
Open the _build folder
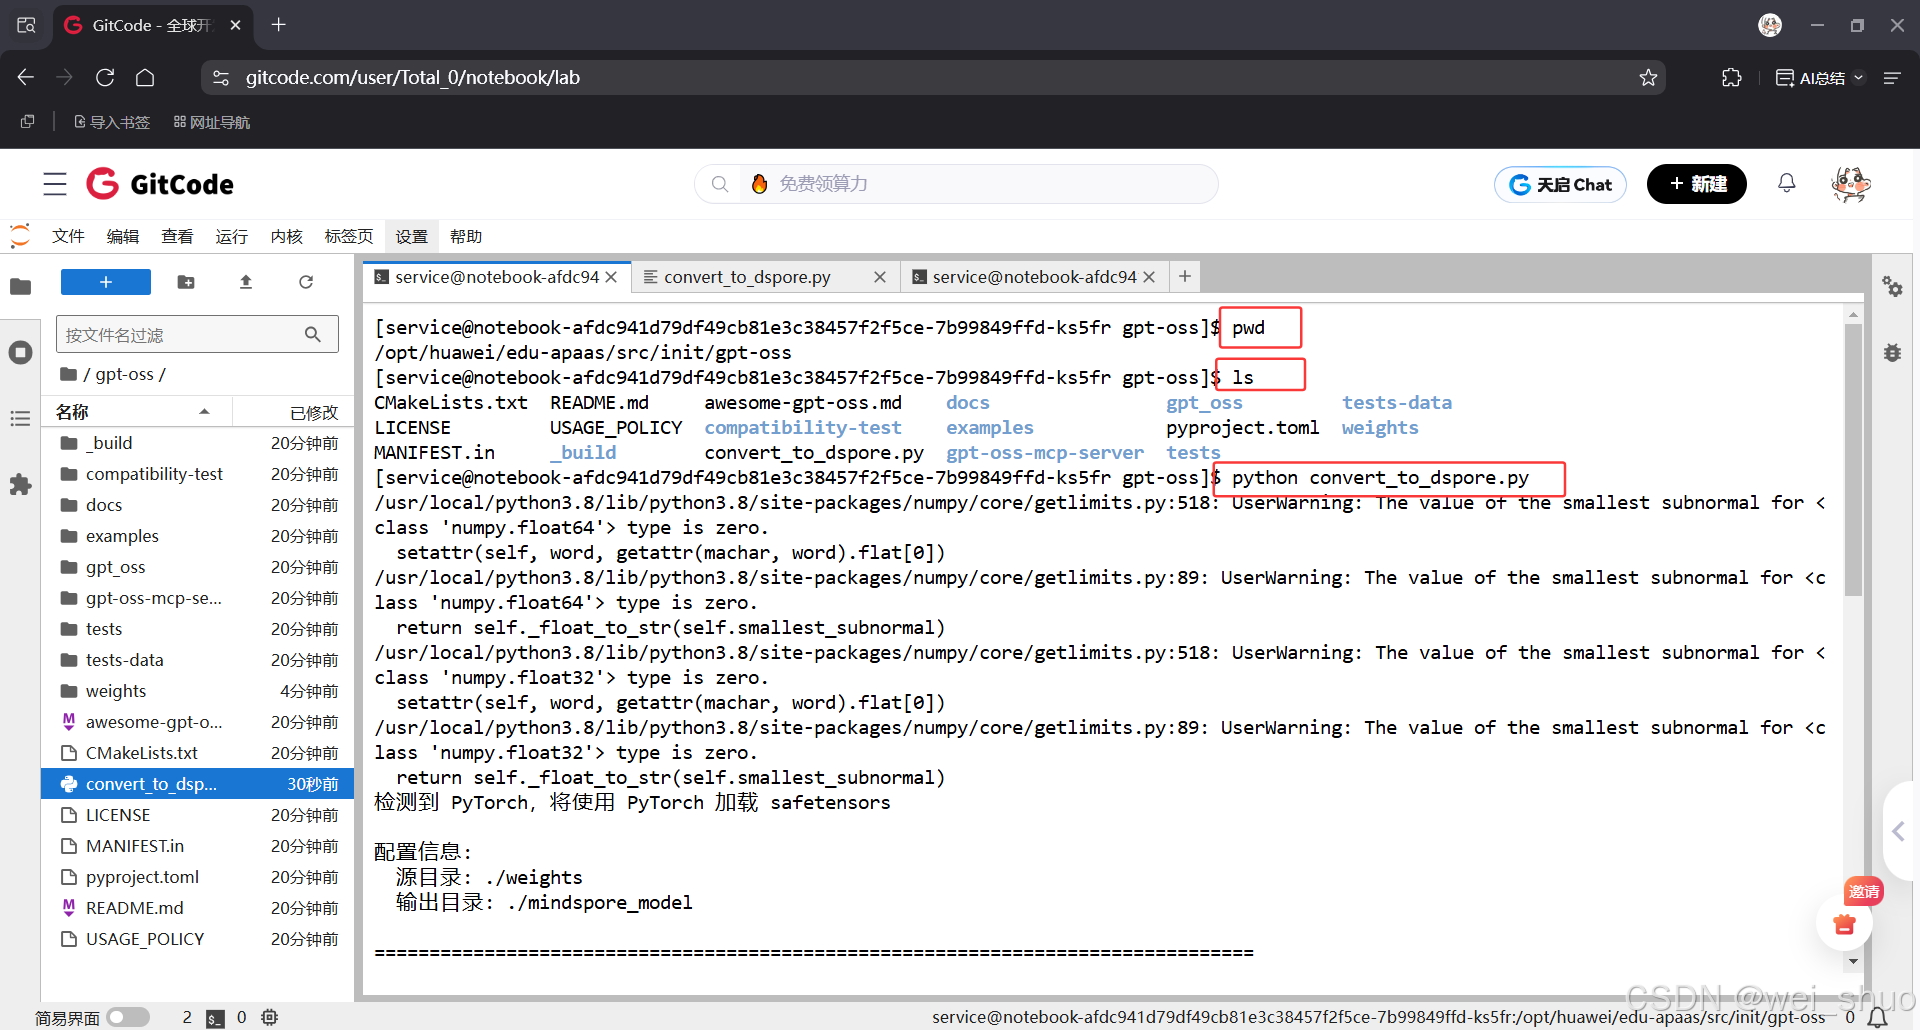coord(197,443)
